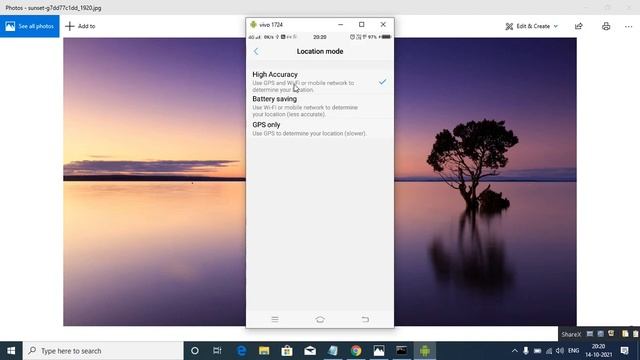The height and width of the screenshot is (360, 640).
Task: Go back from Location mode screen
Action: click(x=256, y=51)
